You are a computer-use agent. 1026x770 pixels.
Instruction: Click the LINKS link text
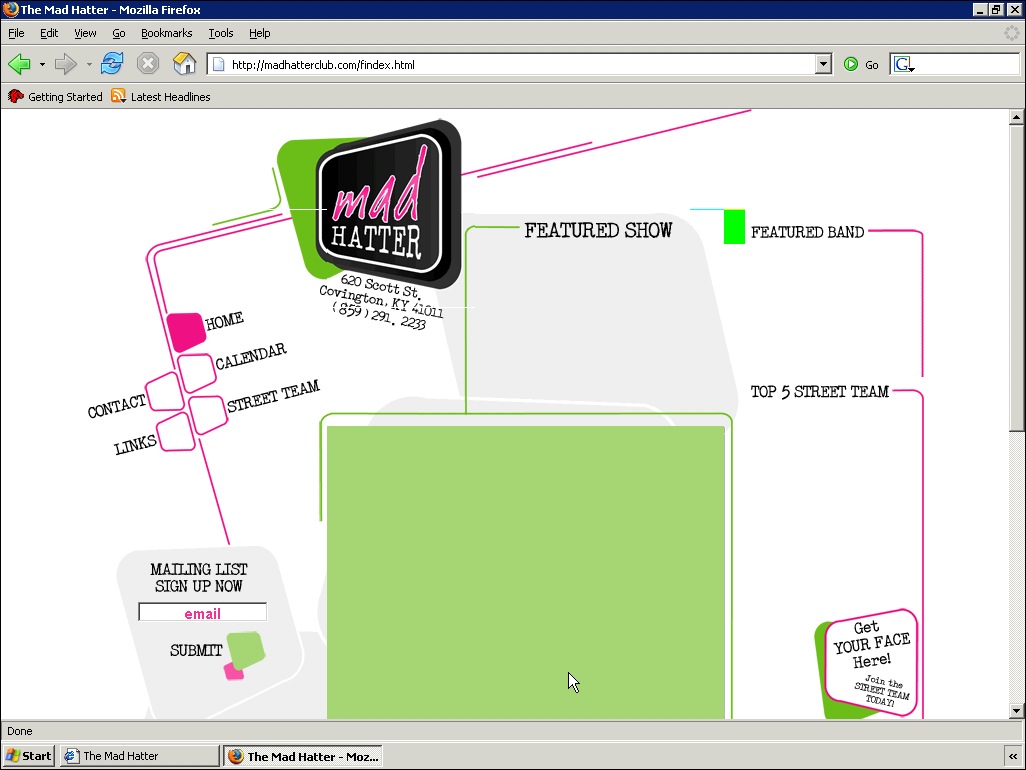pyautogui.click(x=135, y=445)
